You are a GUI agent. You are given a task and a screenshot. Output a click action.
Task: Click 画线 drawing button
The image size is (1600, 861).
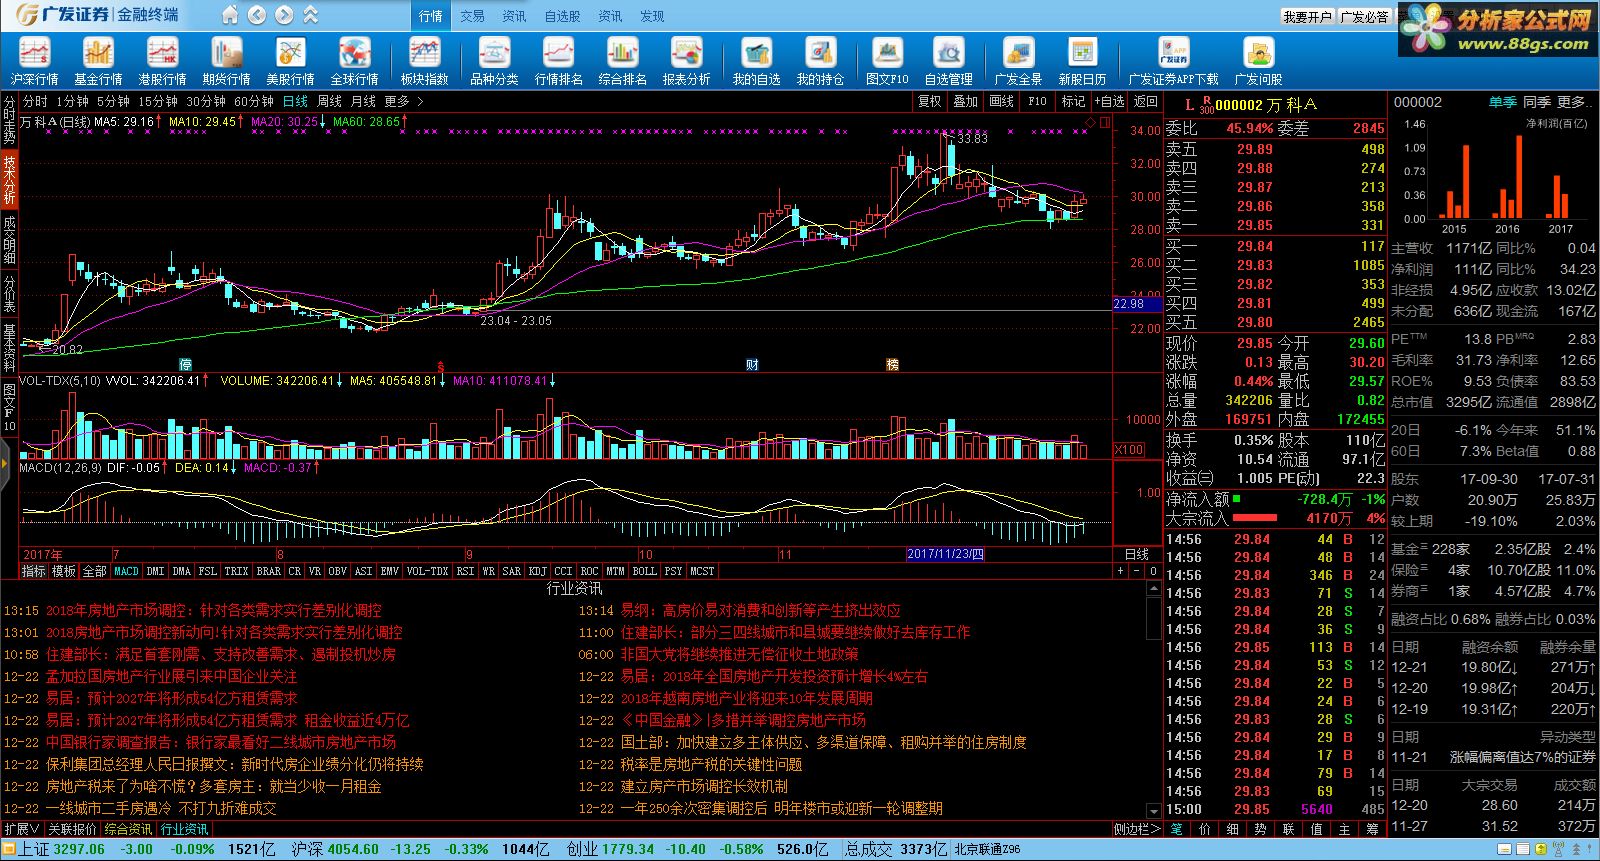[1001, 101]
